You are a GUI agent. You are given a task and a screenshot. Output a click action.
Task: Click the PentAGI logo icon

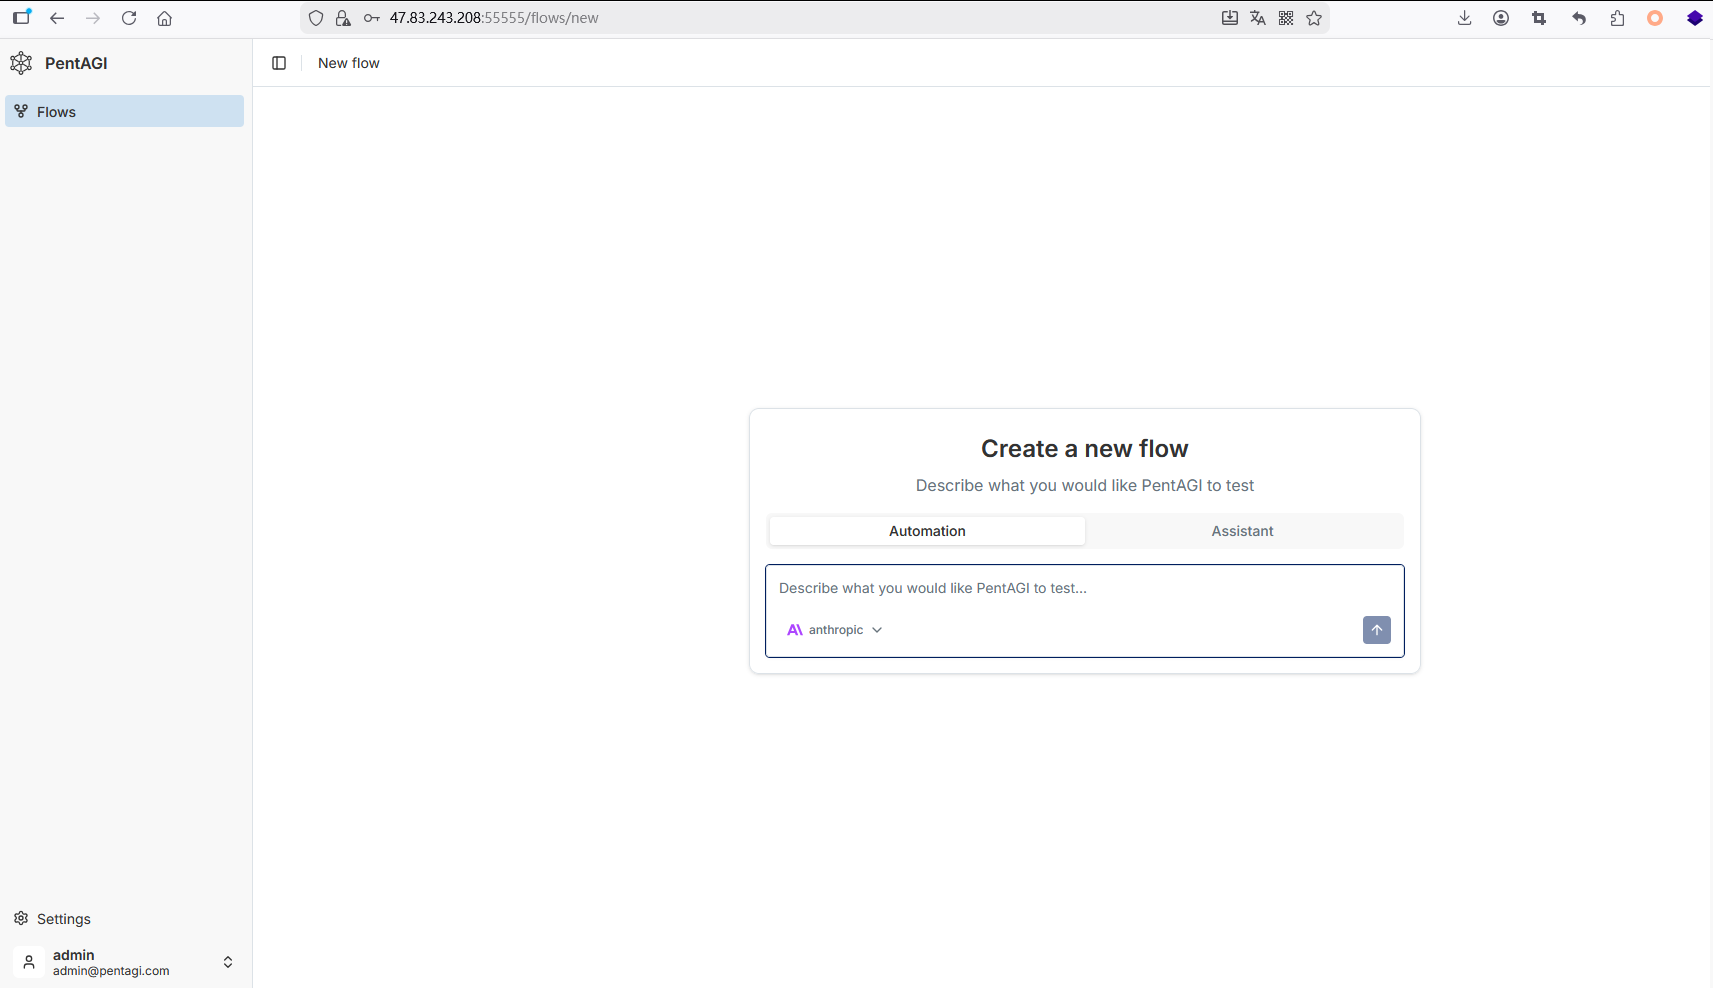pyautogui.click(x=21, y=63)
